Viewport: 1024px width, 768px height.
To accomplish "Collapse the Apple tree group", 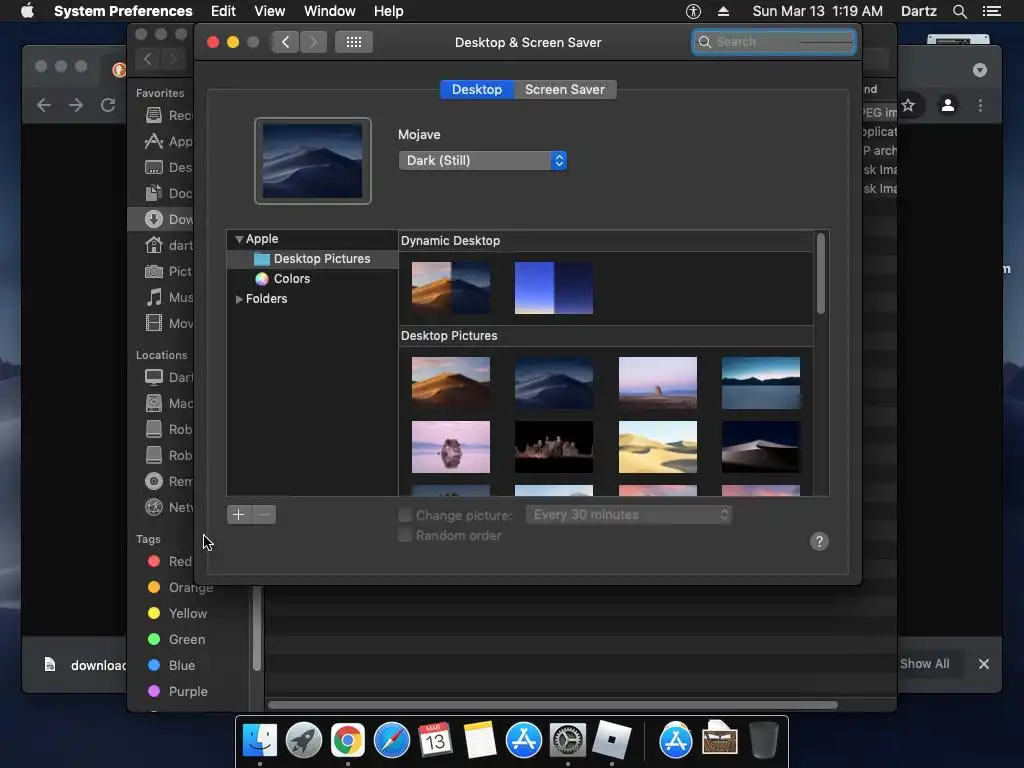I will (239, 240).
